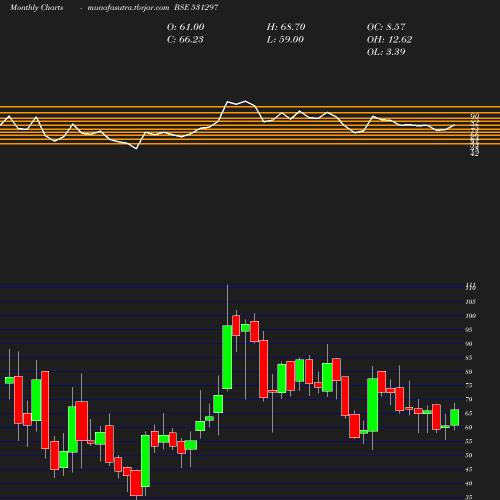Click the 85 price axis label
This screenshot has width=500, height=500.
469,358
